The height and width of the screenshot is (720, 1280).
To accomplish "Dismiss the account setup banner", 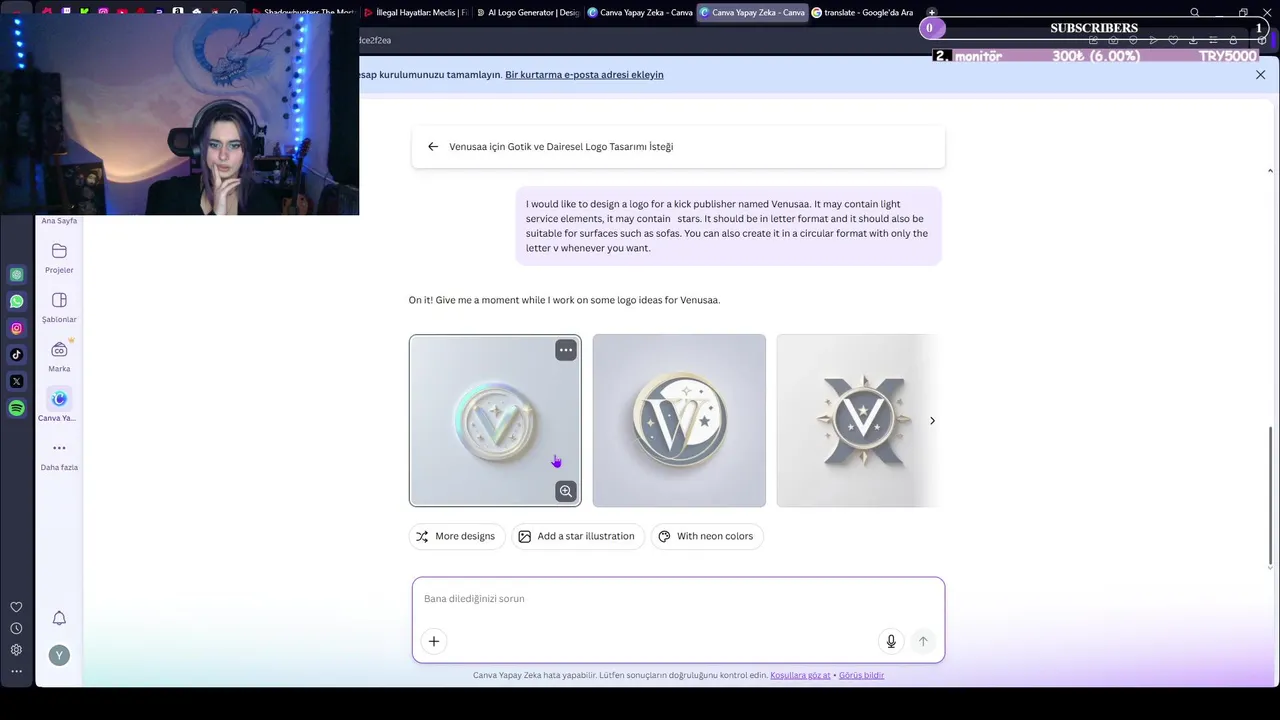I will coord(1260,75).
